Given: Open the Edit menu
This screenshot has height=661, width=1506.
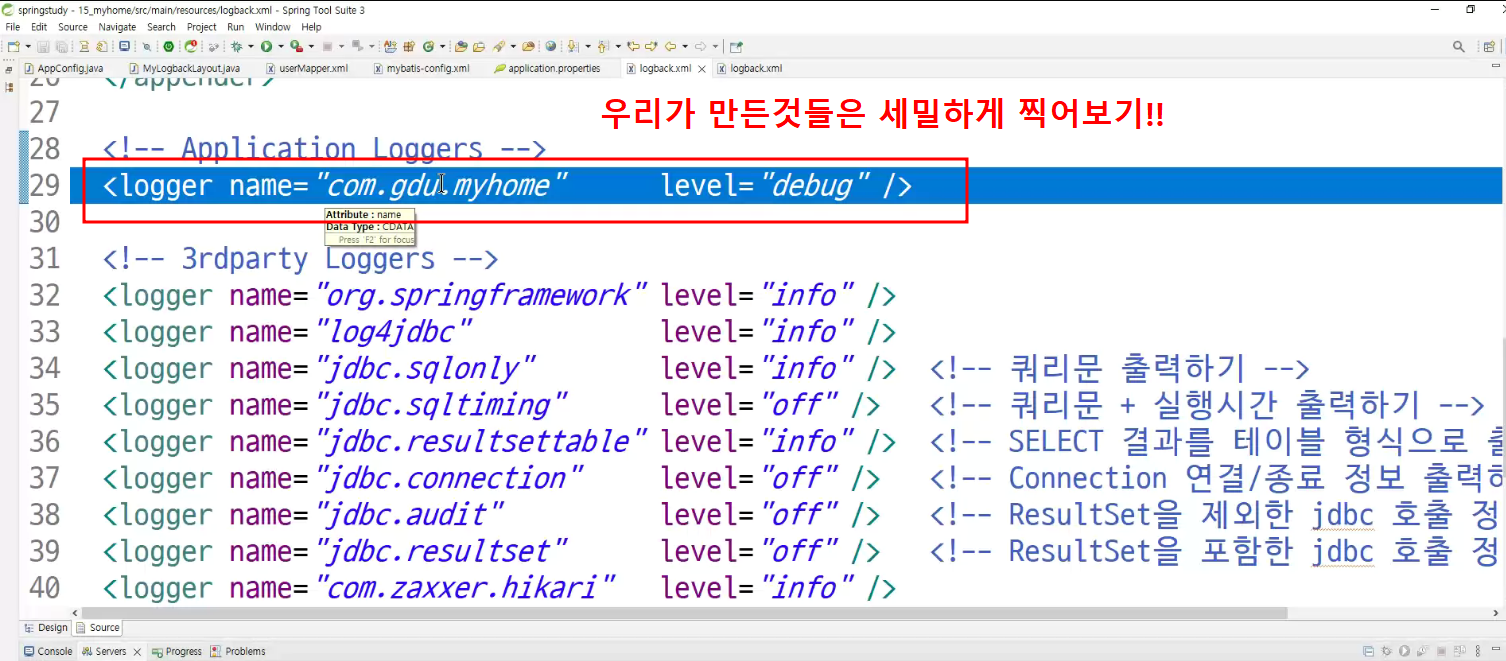Looking at the screenshot, I should [x=39, y=27].
